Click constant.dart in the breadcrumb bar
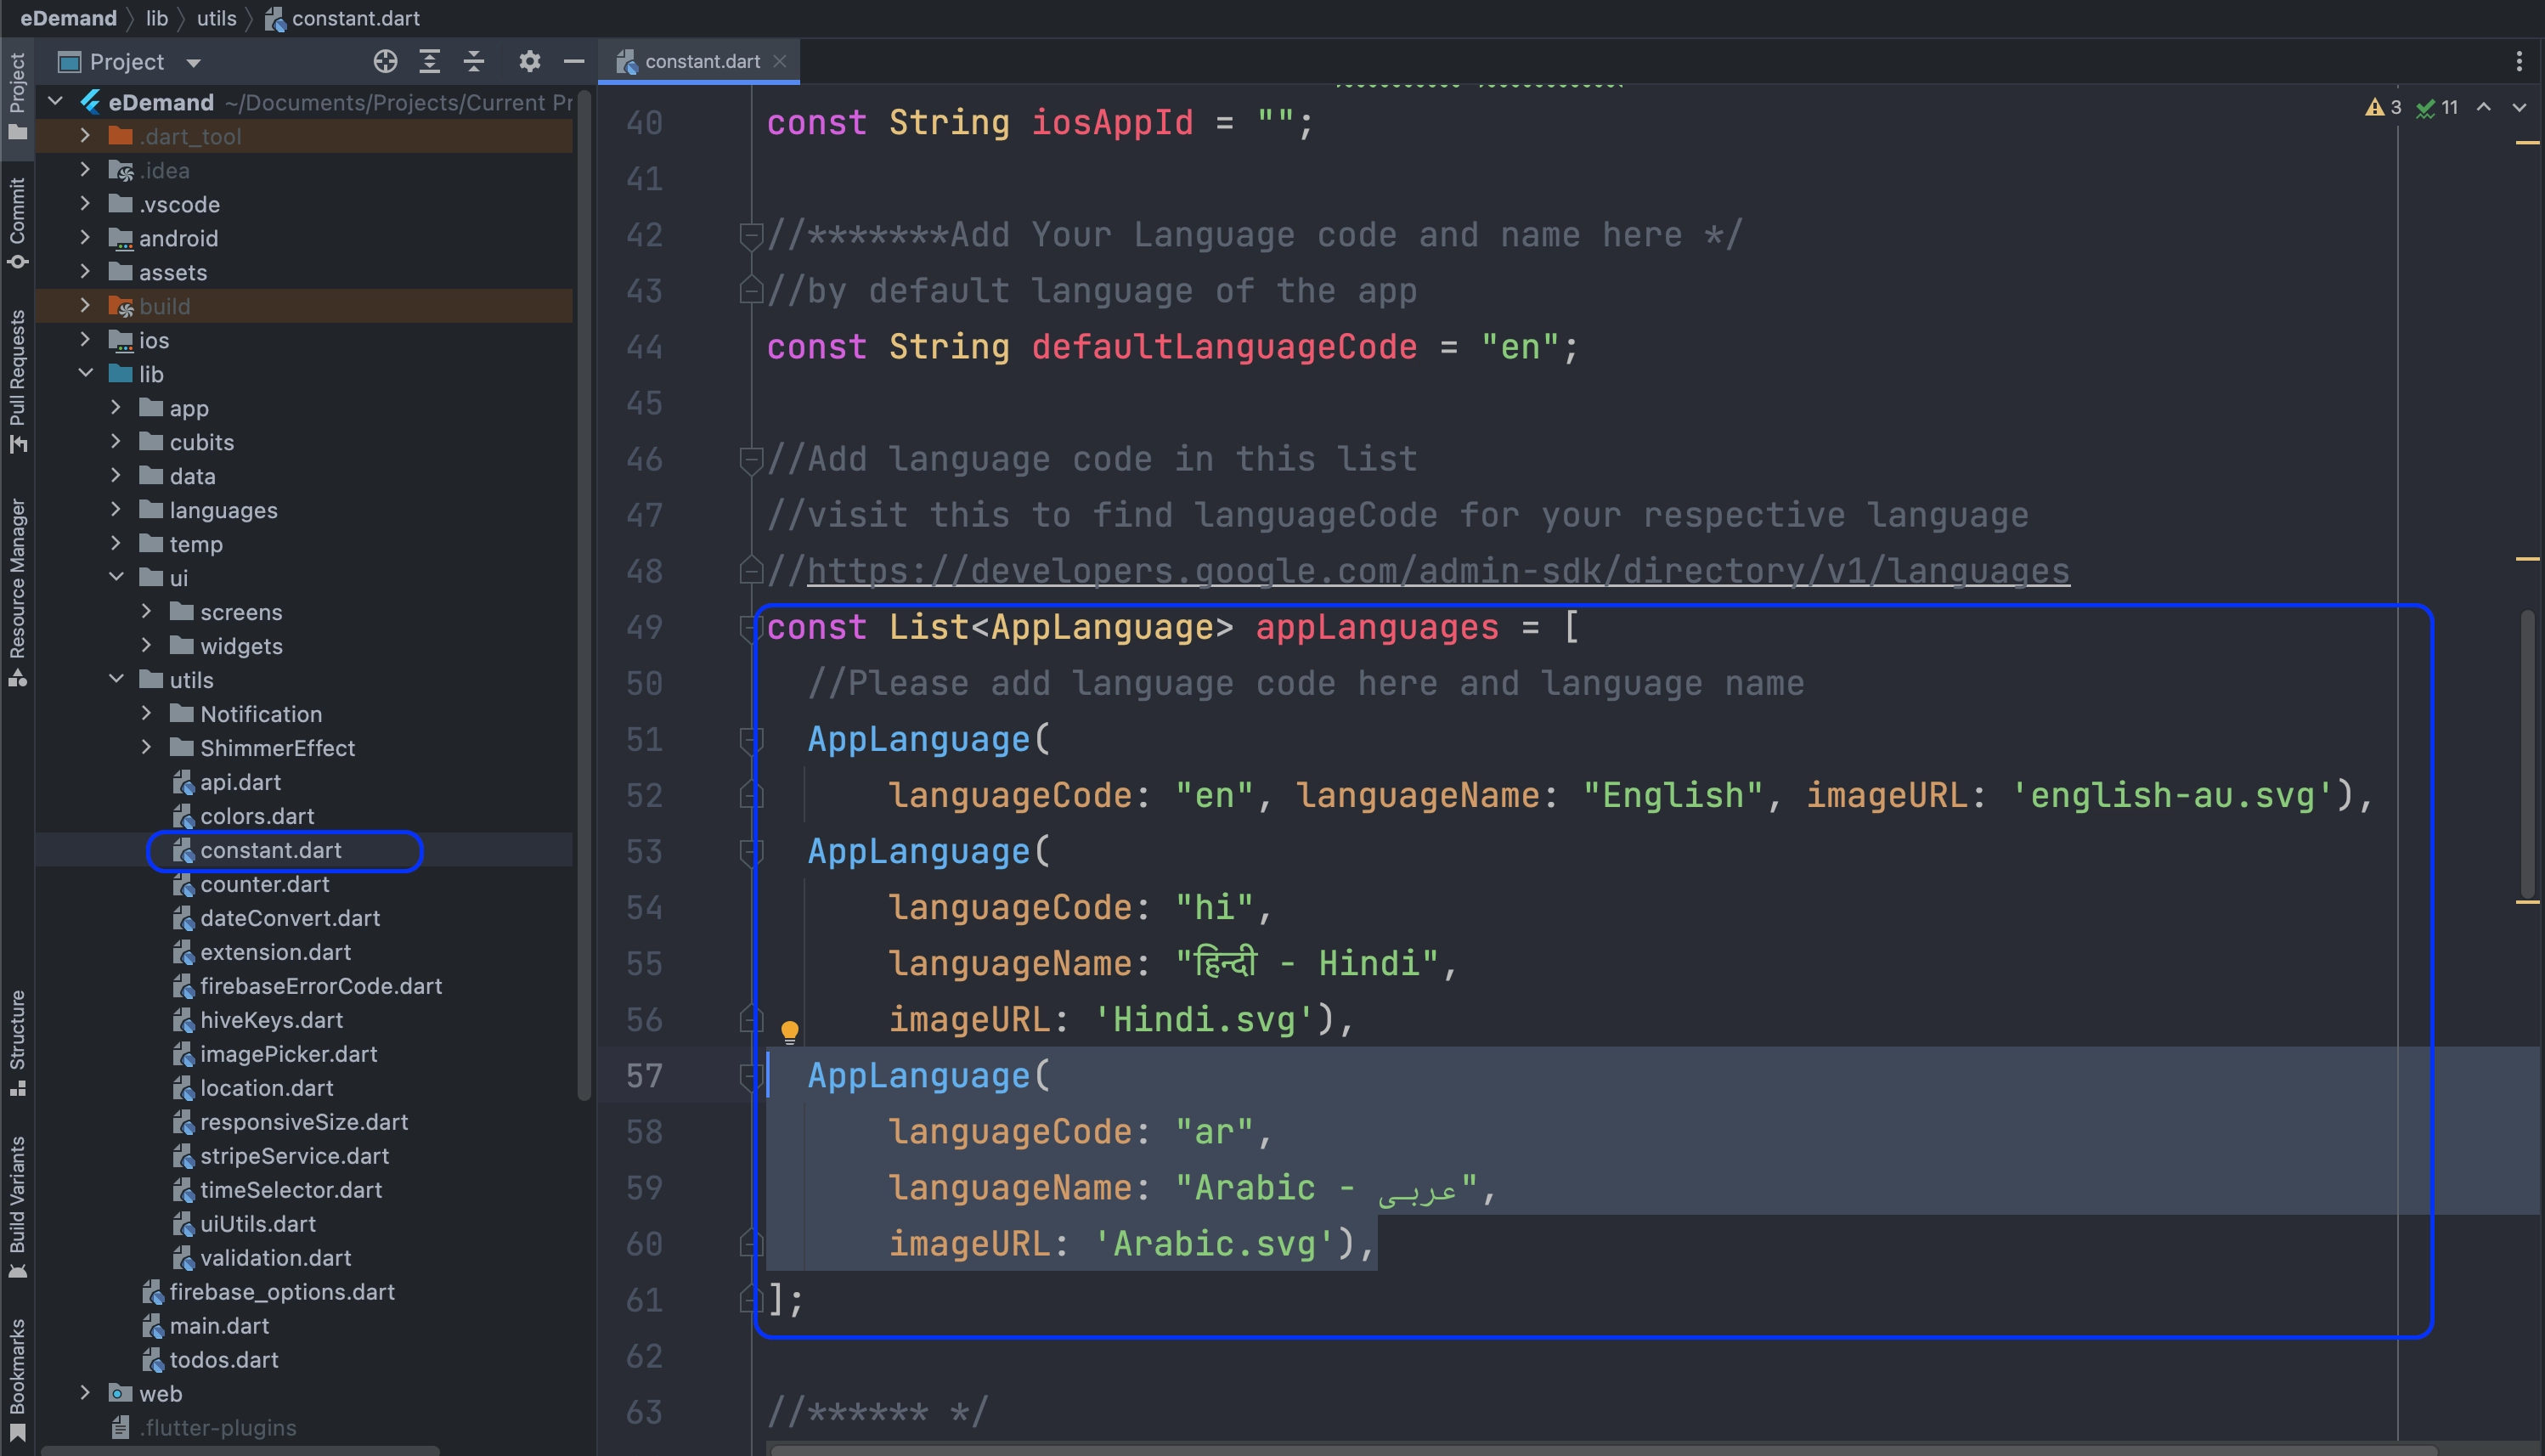The height and width of the screenshot is (1456, 2545). [x=343, y=18]
